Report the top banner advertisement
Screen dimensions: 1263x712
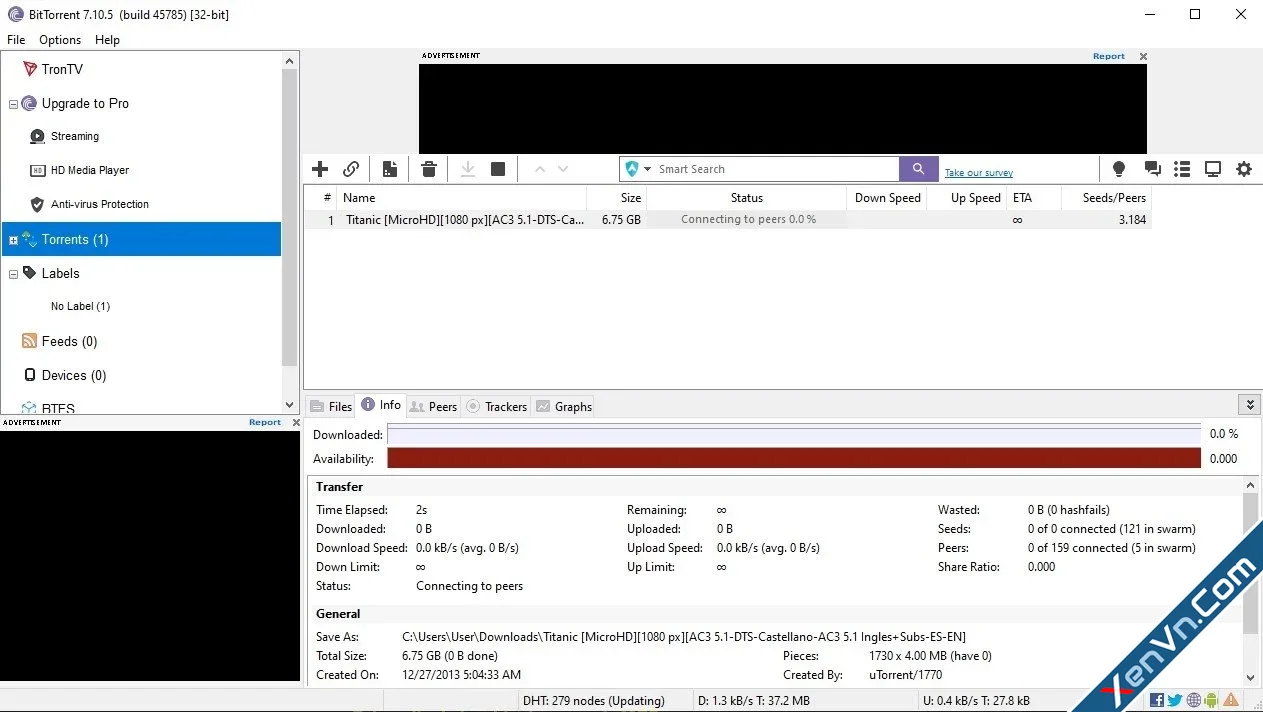[x=1109, y=56]
